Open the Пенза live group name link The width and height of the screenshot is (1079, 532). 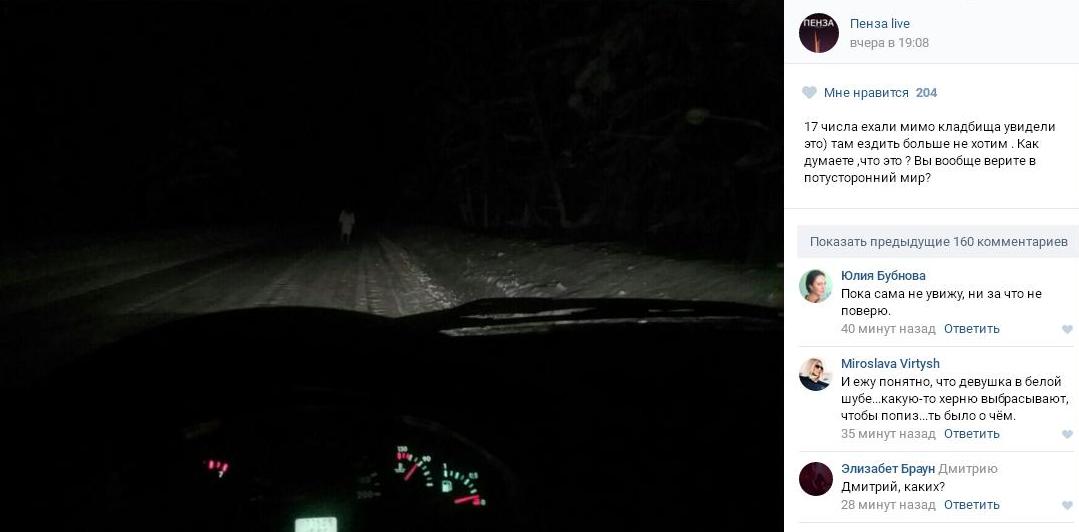pos(879,23)
